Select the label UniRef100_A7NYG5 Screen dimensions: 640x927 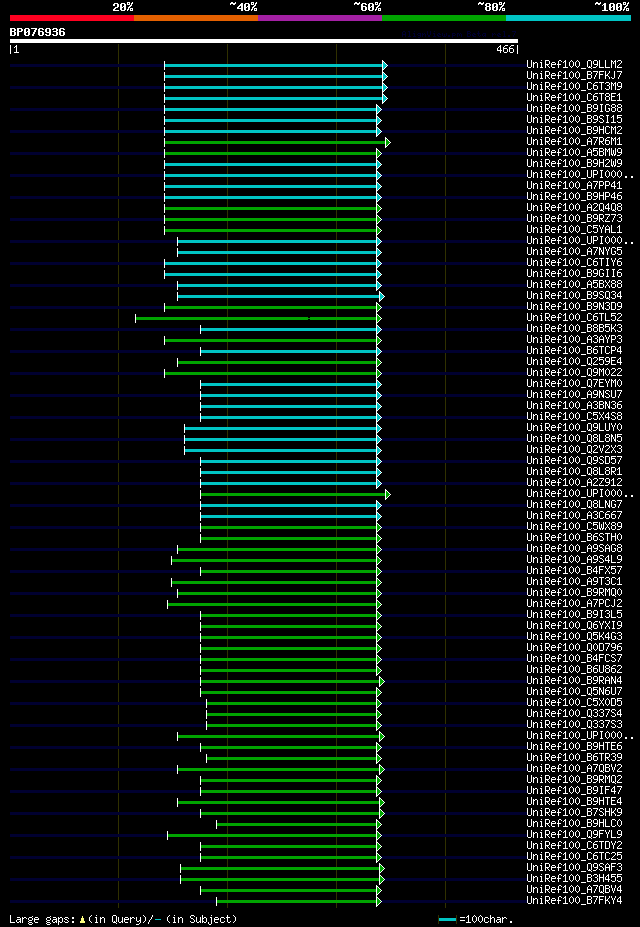click(x=574, y=252)
